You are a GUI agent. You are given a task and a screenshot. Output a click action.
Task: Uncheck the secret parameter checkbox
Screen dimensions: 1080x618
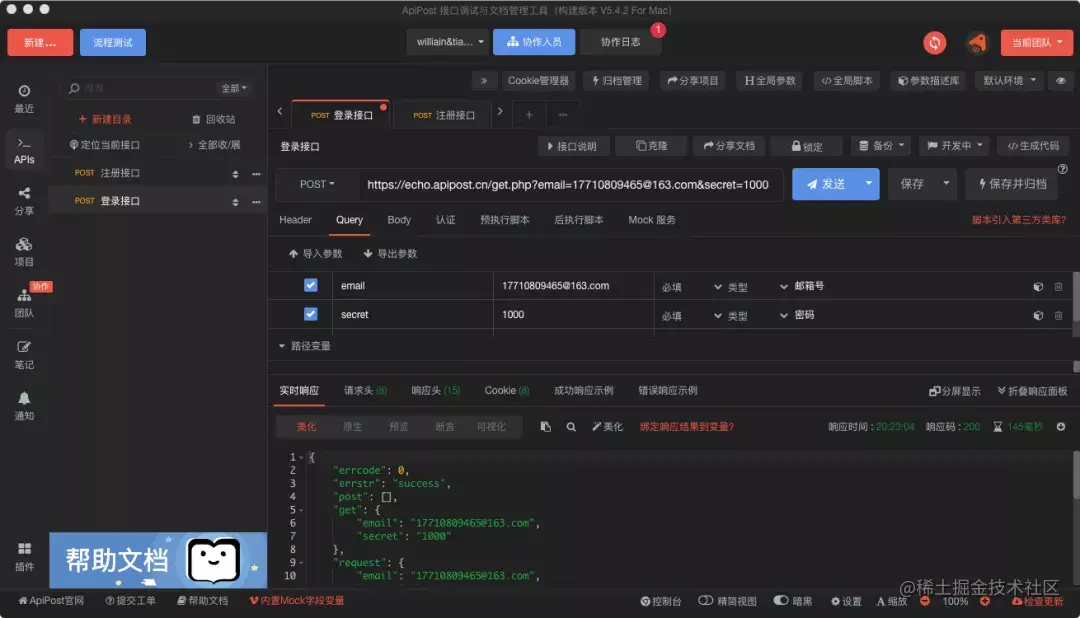click(x=311, y=314)
